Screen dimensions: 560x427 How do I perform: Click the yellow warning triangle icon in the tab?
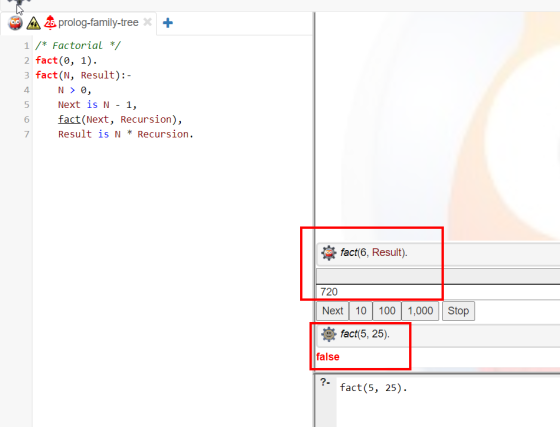pyautogui.click(x=33, y=23)
